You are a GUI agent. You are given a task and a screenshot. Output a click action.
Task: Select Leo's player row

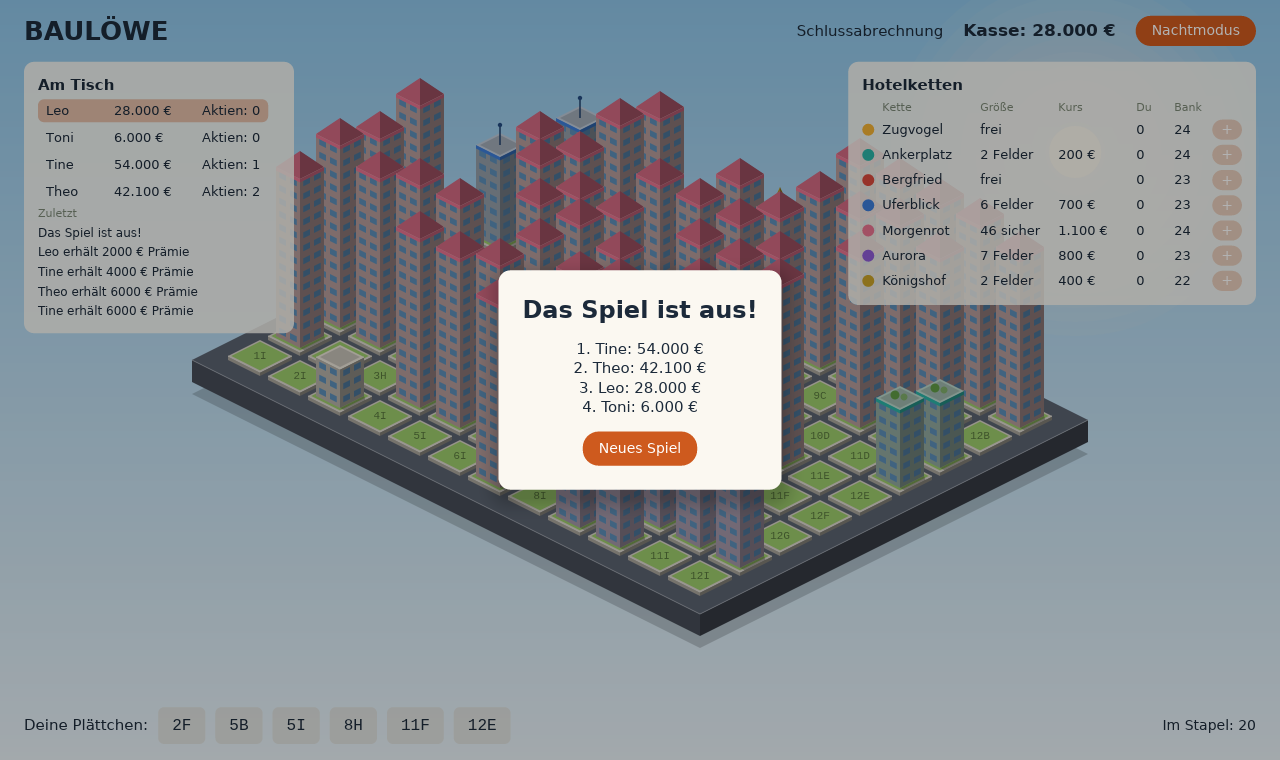tap(153, 111)
